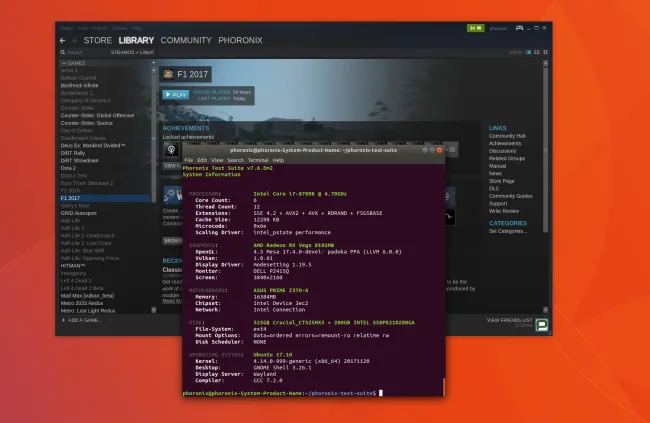Select BioShock Infinite in games list

point(79,85)
